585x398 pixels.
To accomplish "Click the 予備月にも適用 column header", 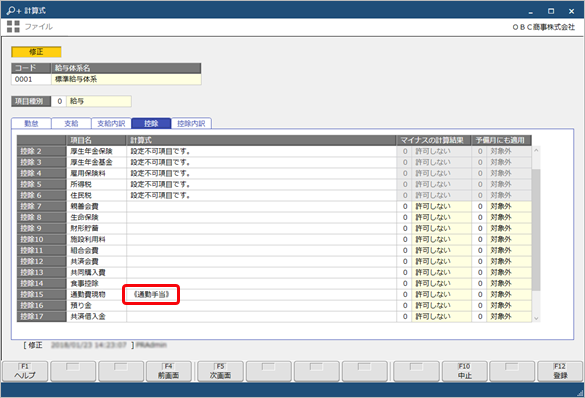I will point(502,140).
